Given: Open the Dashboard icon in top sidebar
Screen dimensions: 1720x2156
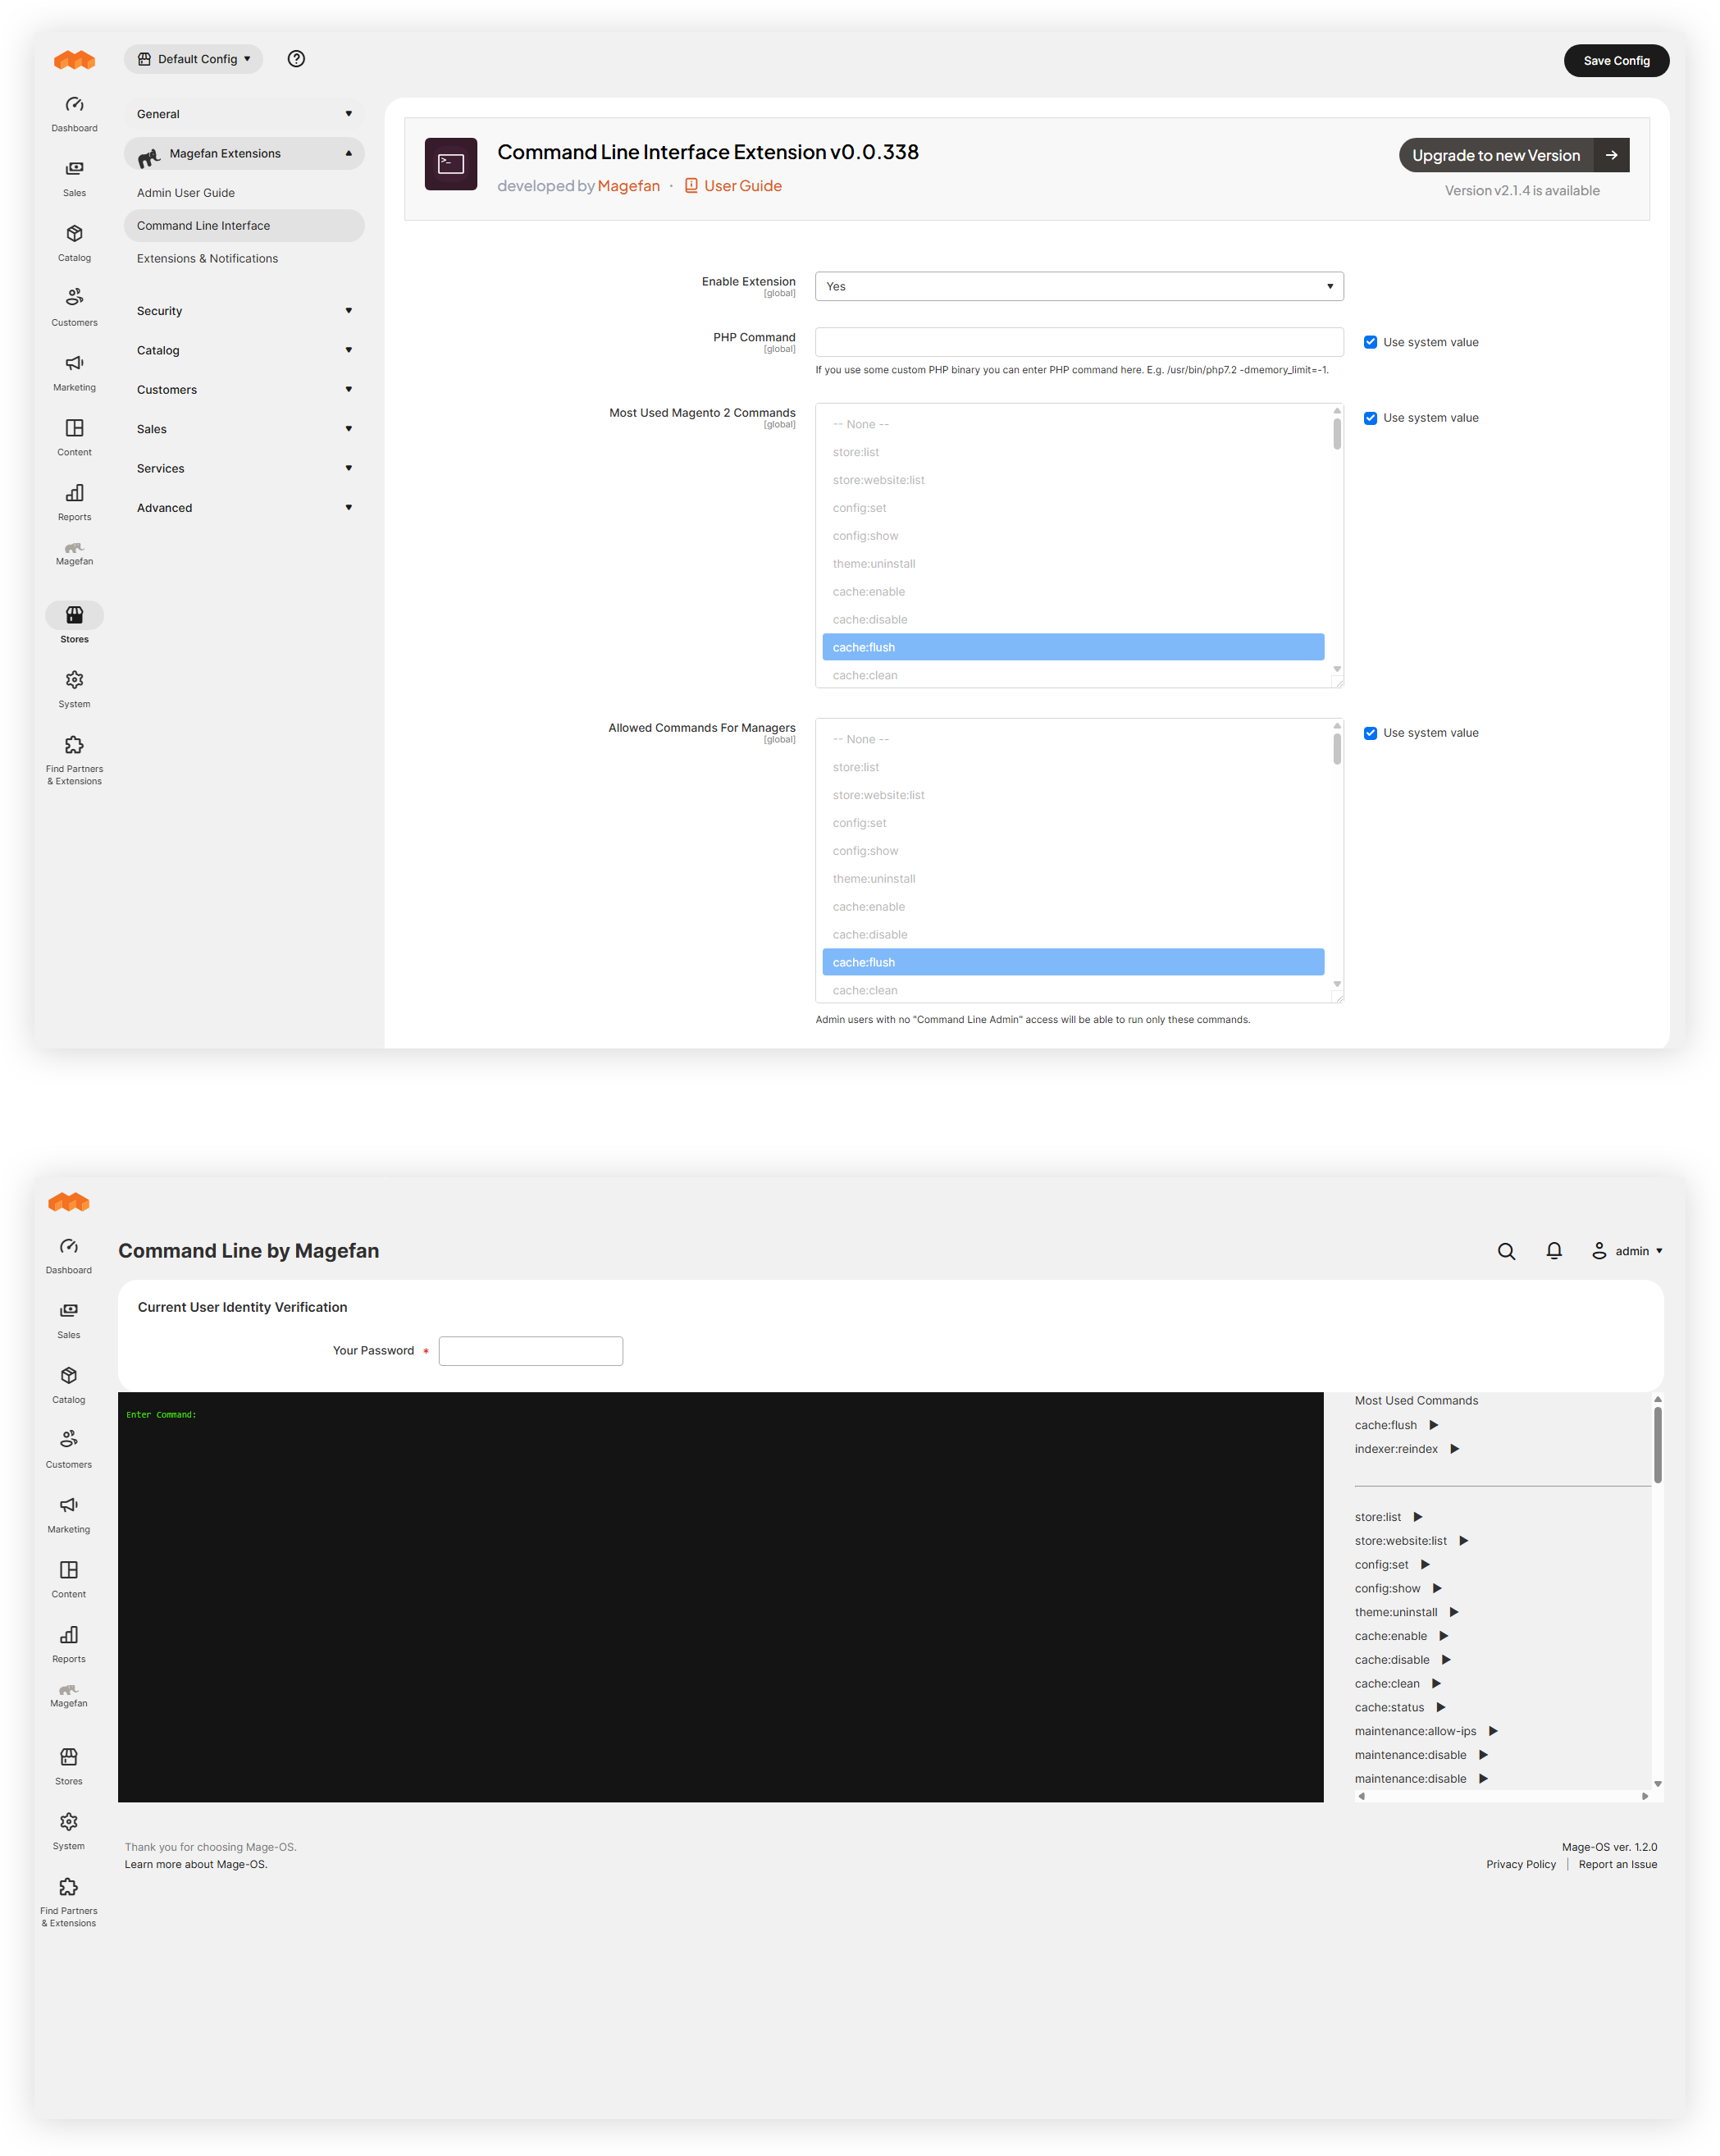Looking at the screenshot, I should (x=74, y=105).
